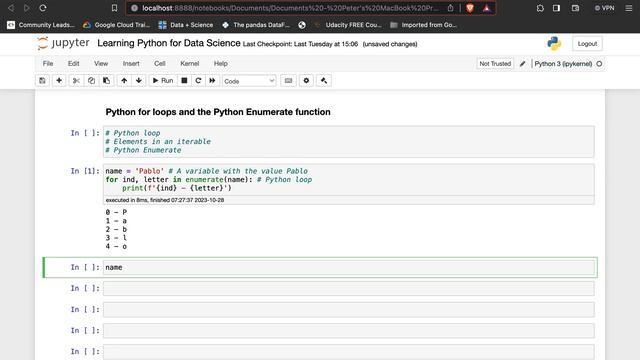Click the Jupyter logo
The image size is (640, 360).
point(63,43)
